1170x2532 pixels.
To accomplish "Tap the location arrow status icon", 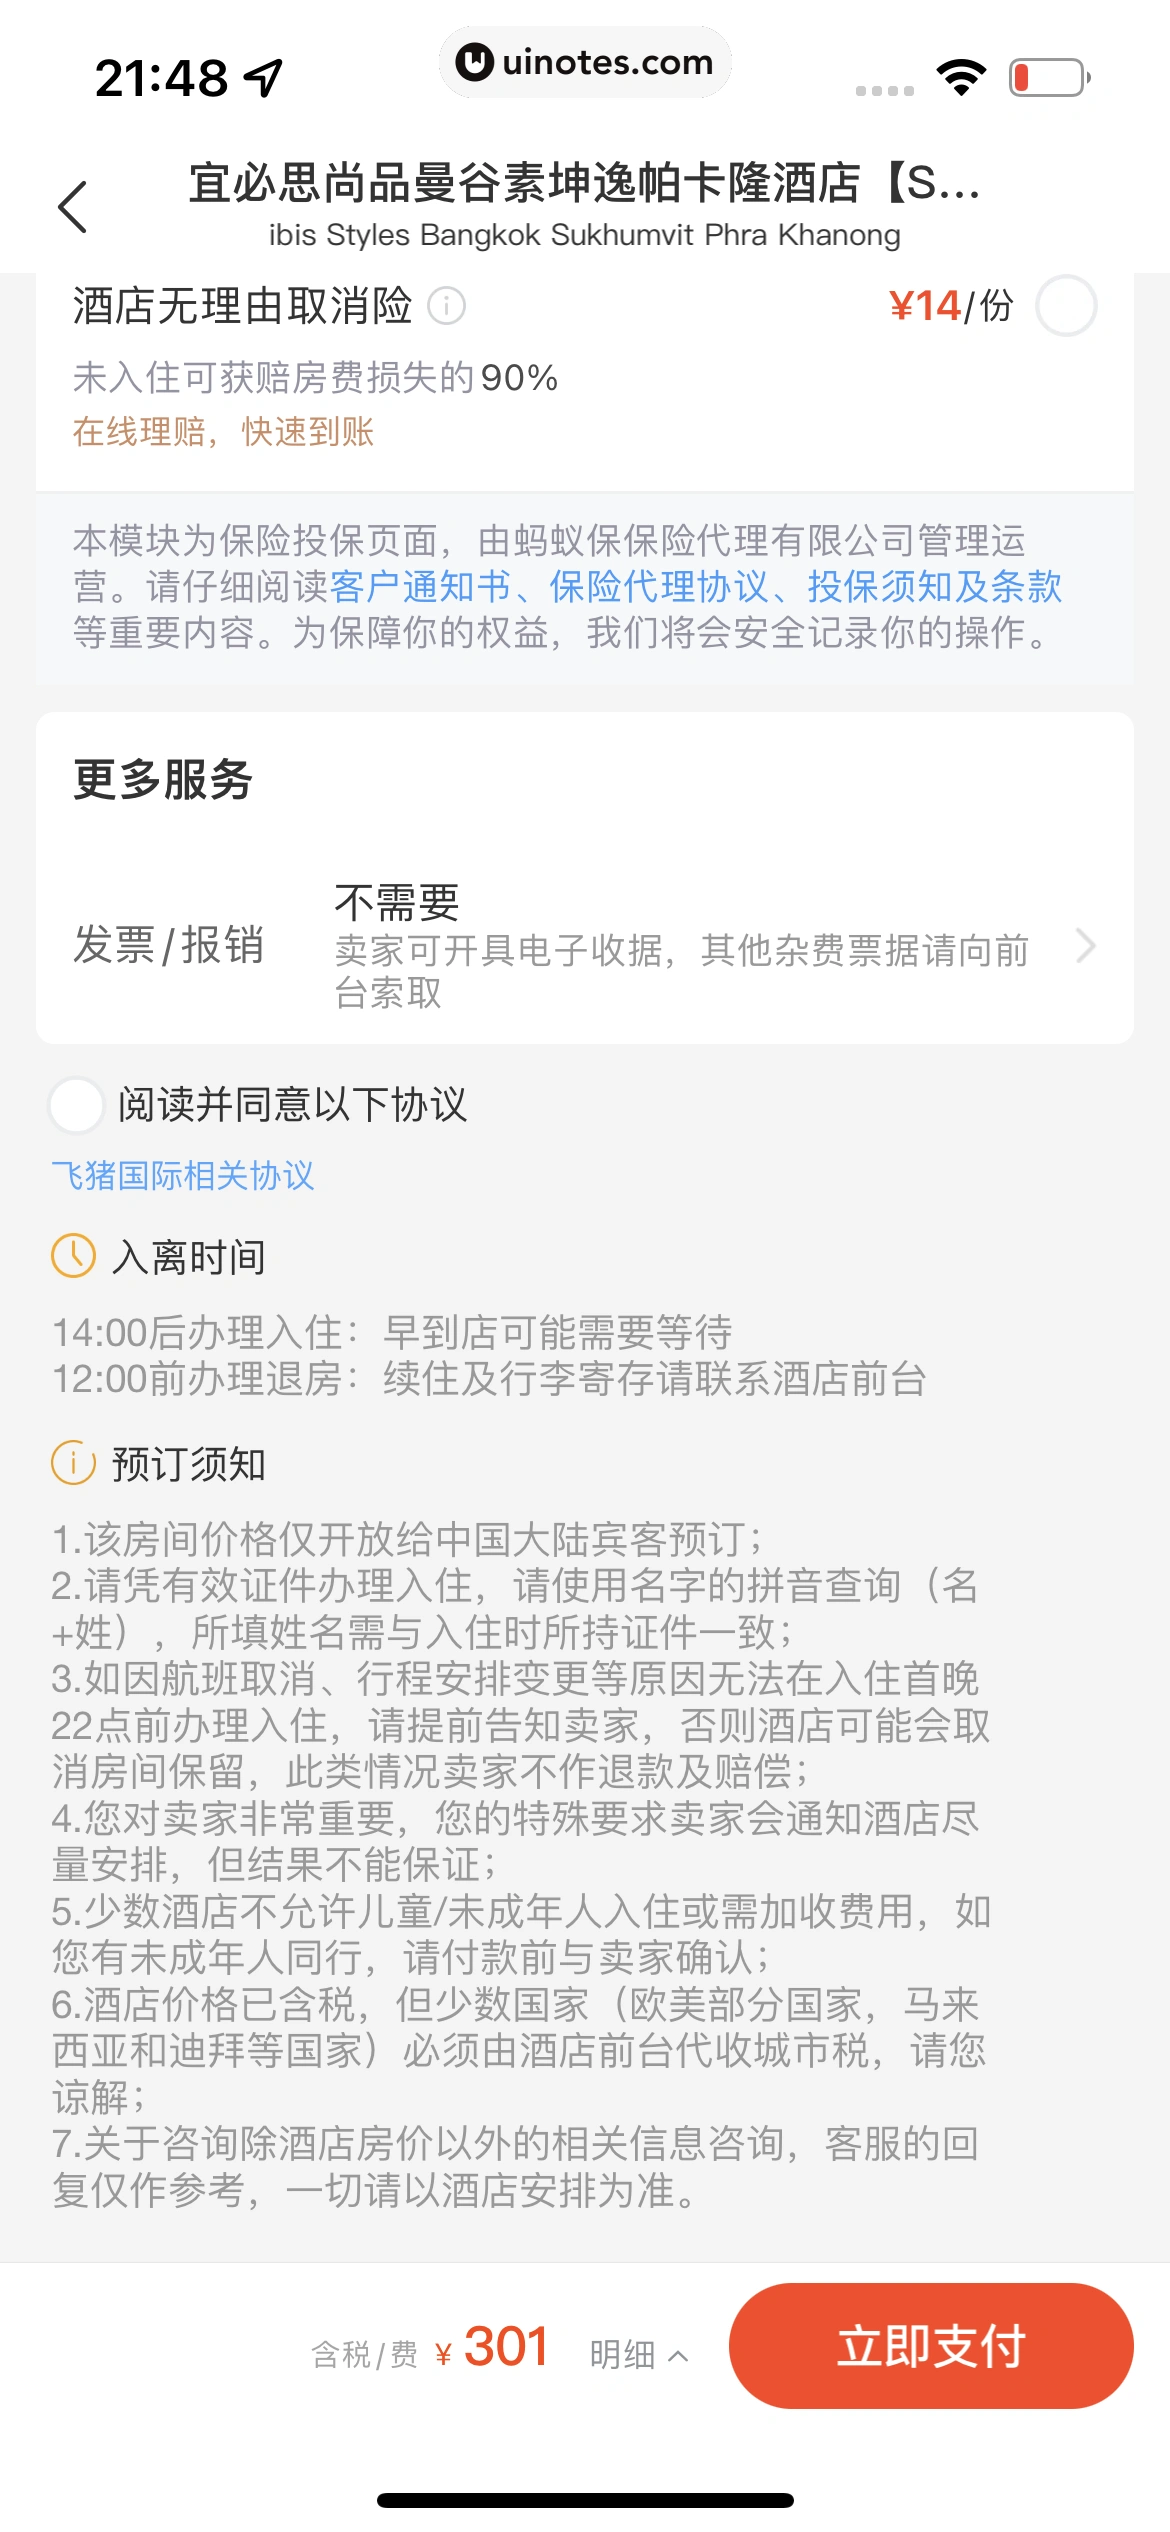I will click(264, 78).
